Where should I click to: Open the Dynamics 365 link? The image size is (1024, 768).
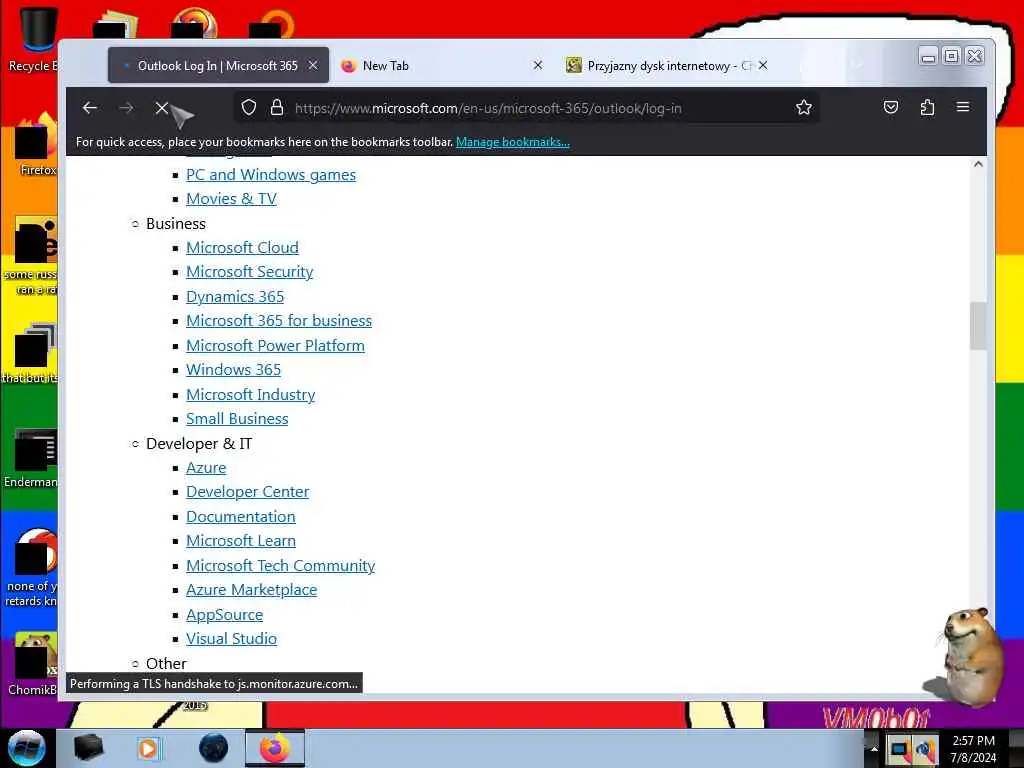pos(235,296)
